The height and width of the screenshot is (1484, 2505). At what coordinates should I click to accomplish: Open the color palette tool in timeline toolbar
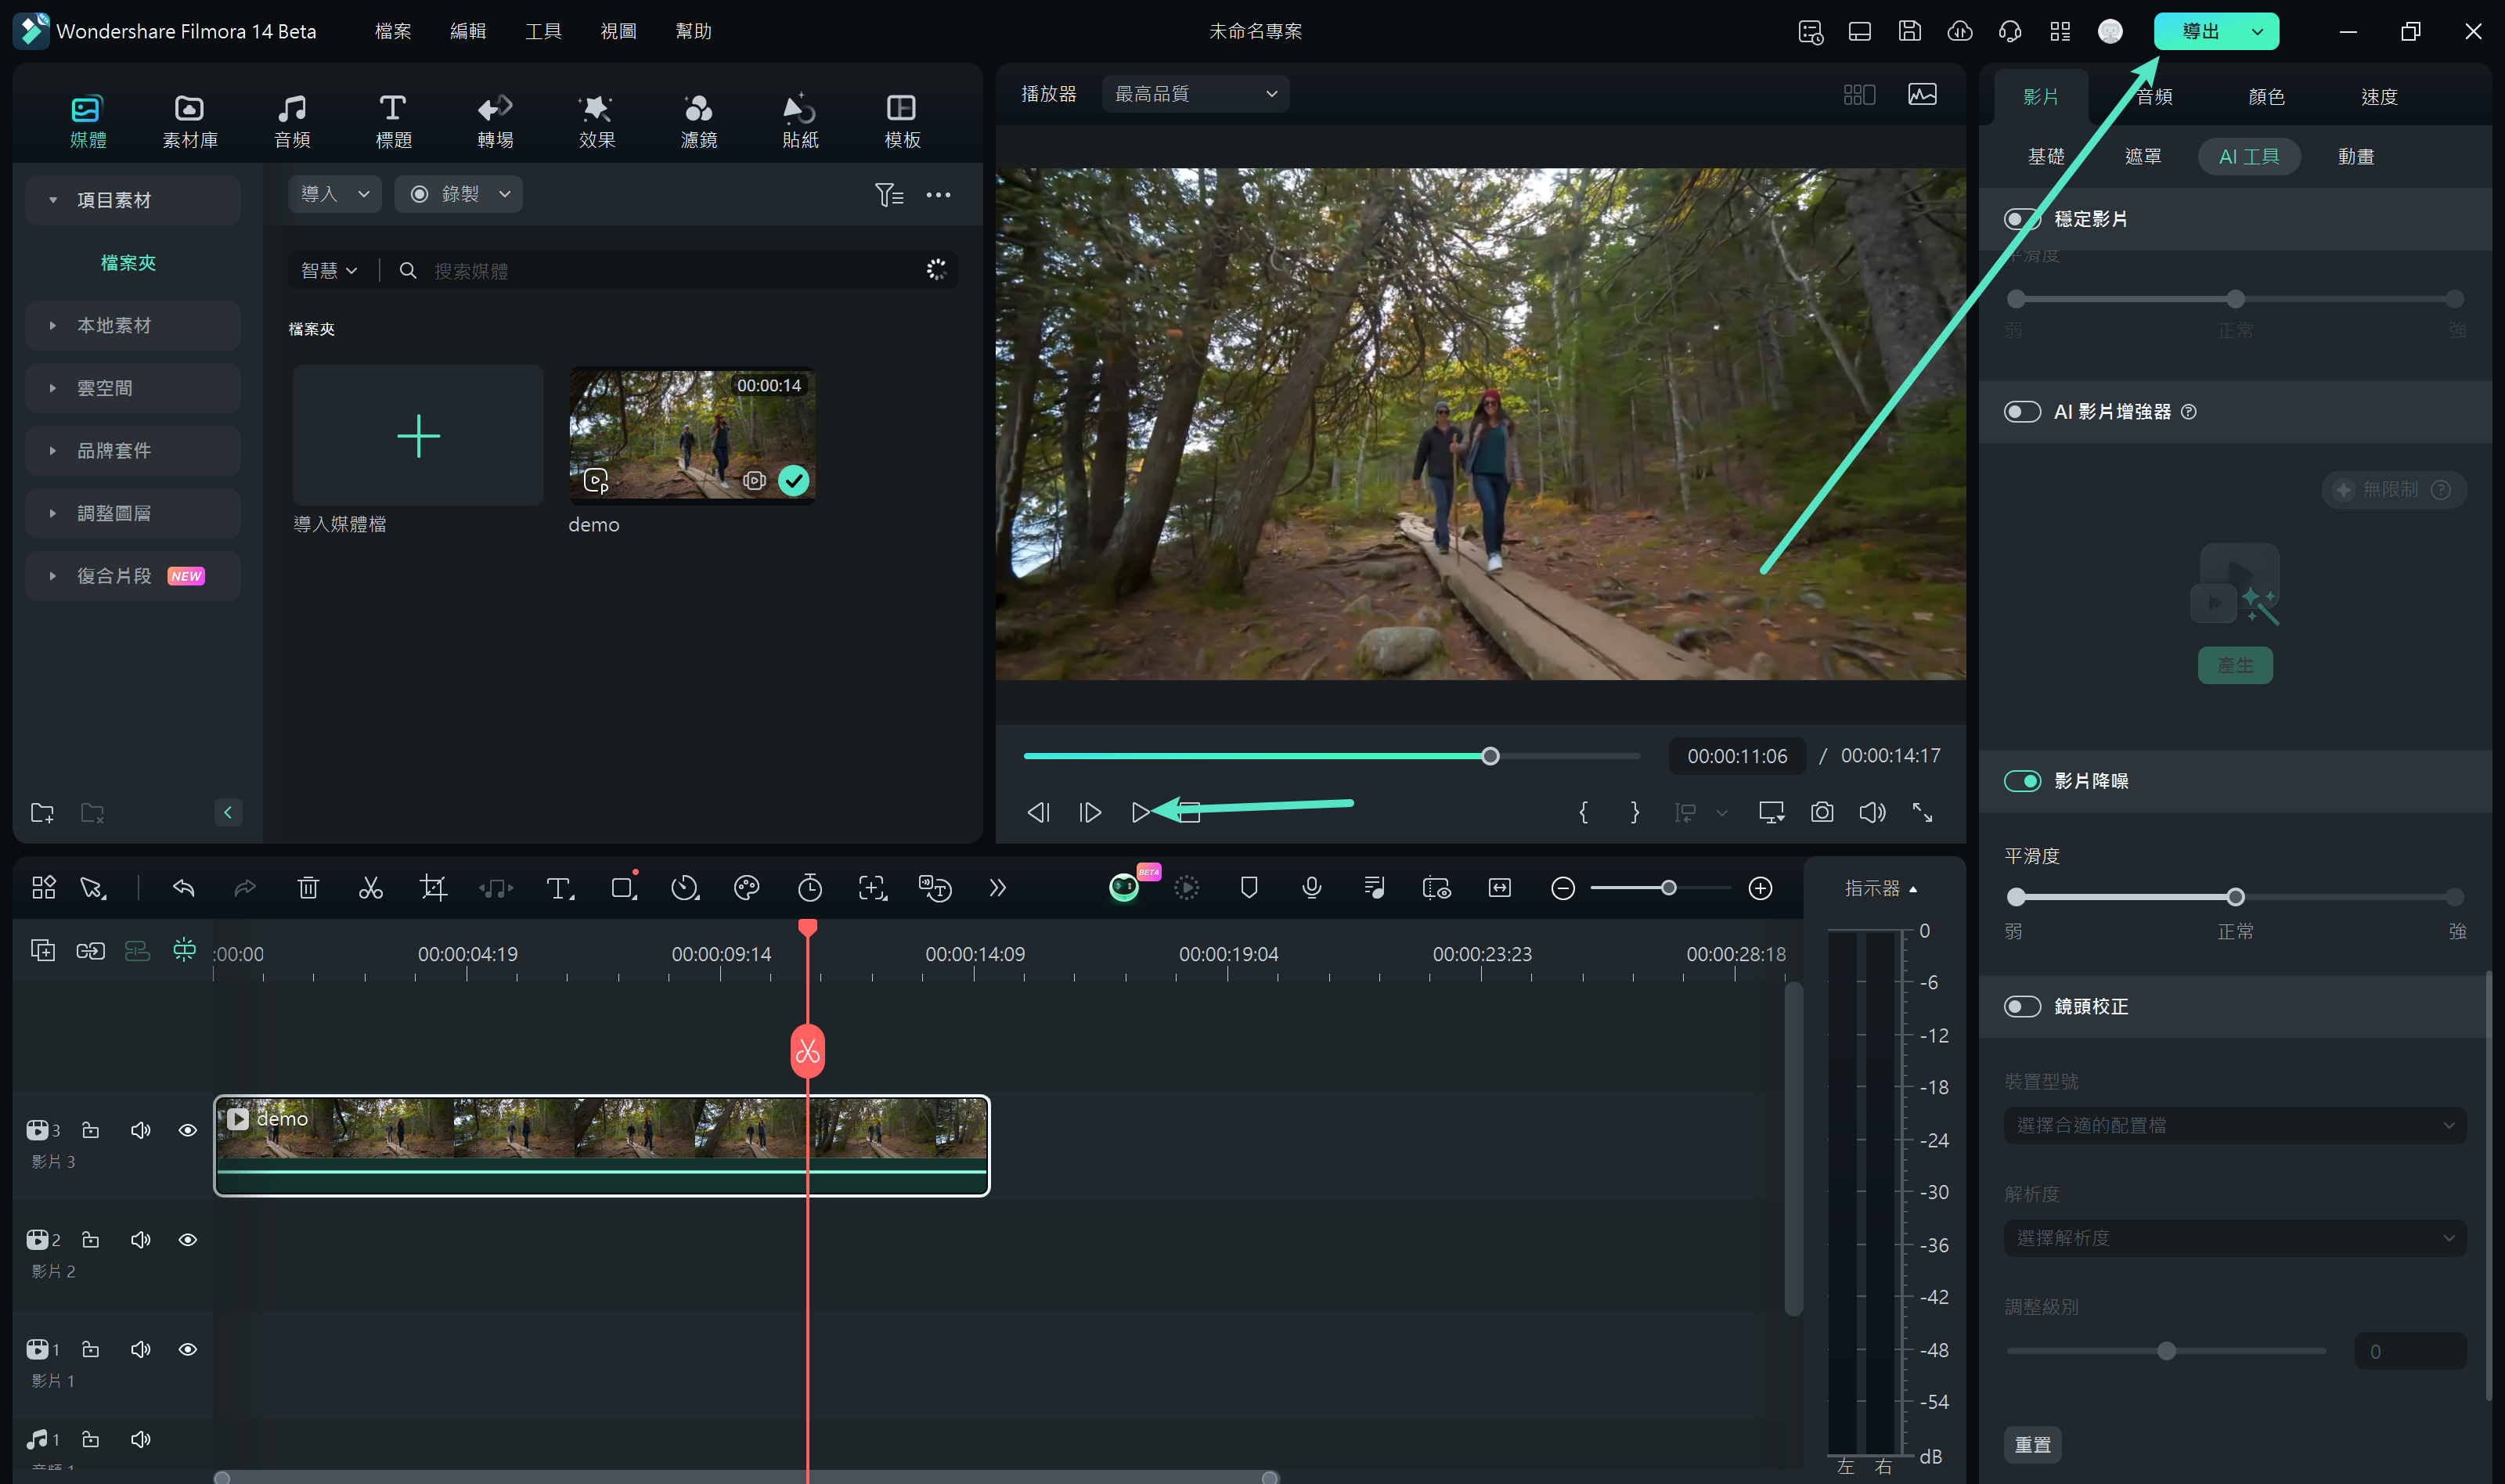[746, 888]
